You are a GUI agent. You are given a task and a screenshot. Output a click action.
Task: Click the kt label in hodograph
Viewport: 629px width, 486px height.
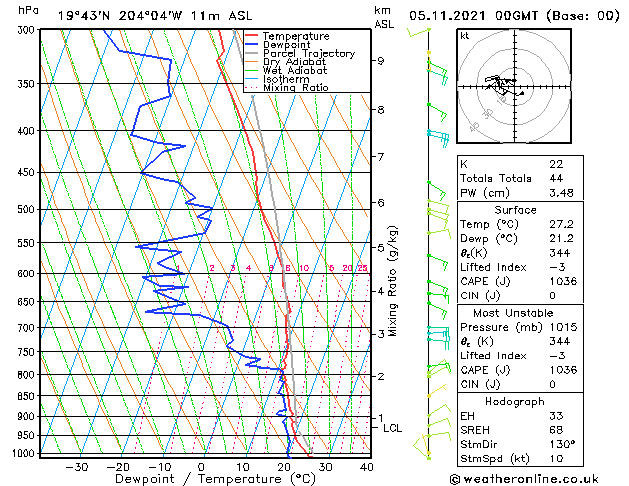[465, 36]
